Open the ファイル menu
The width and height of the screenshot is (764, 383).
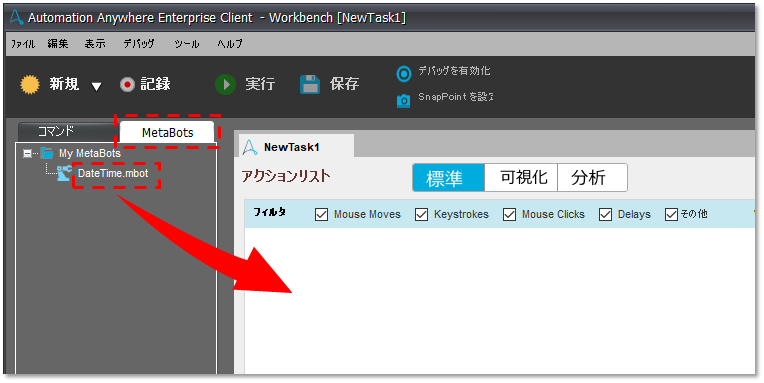tap(23, 44)
